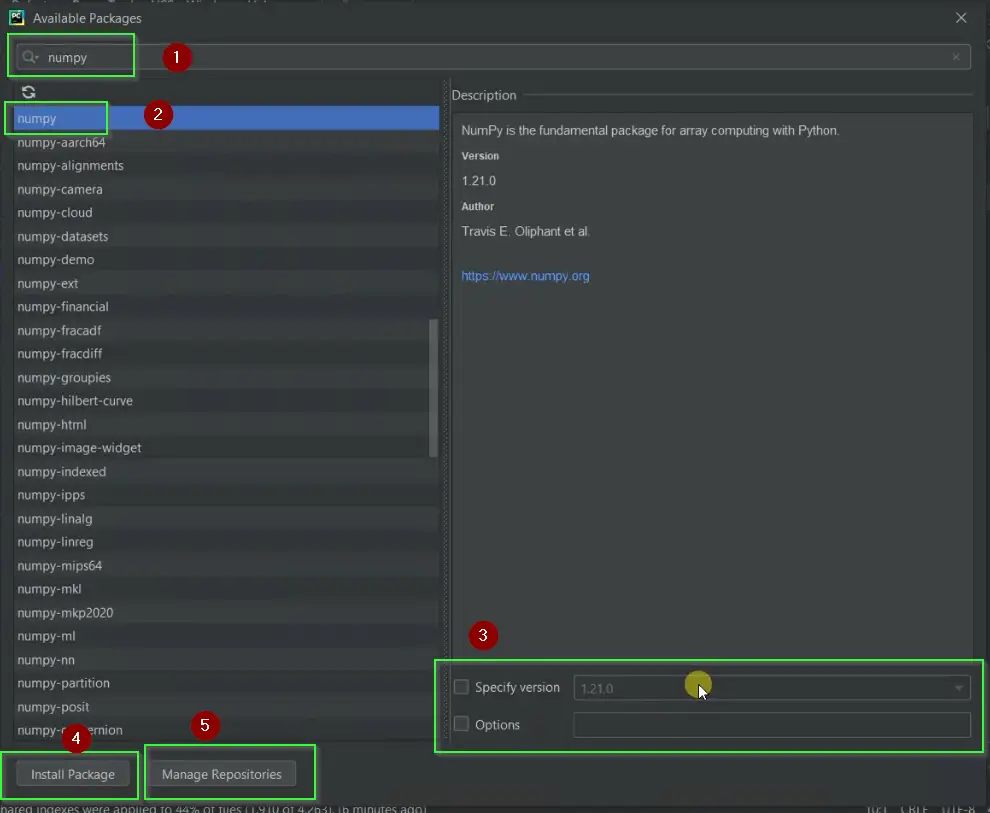
Task: Select the numpy package row
Action: (226, 119)
